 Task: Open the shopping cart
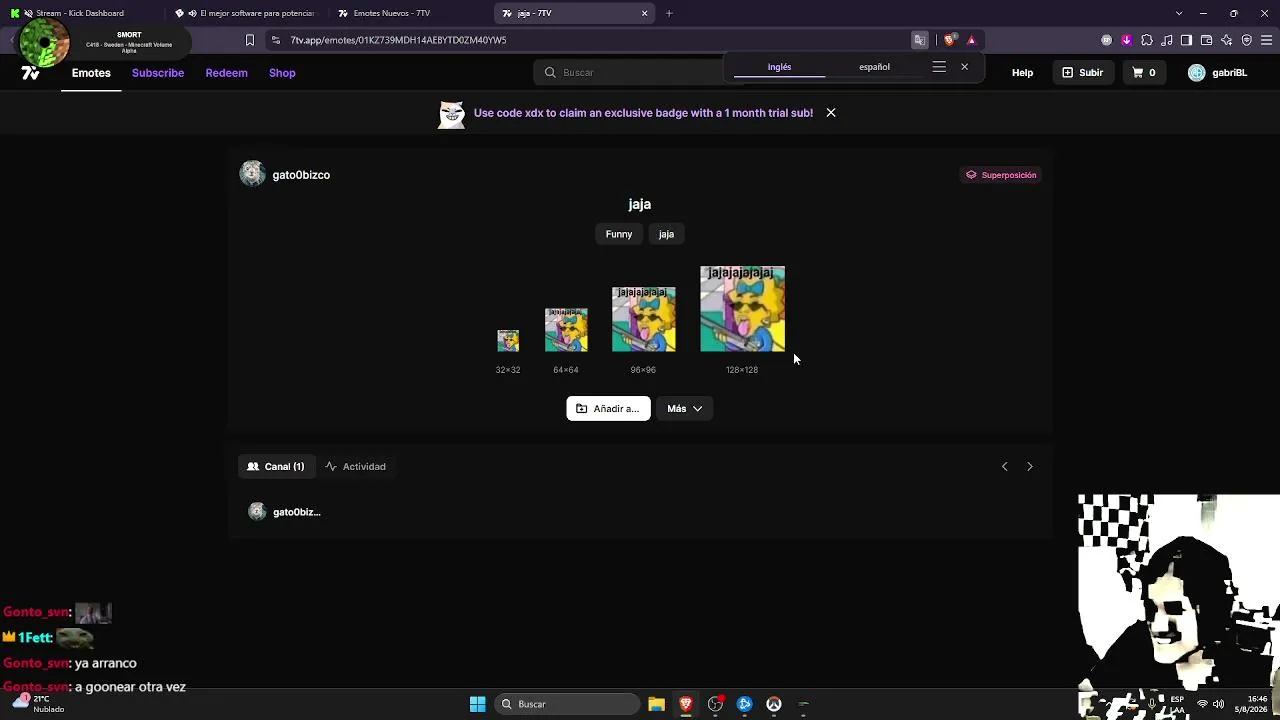coord(1144,73)
